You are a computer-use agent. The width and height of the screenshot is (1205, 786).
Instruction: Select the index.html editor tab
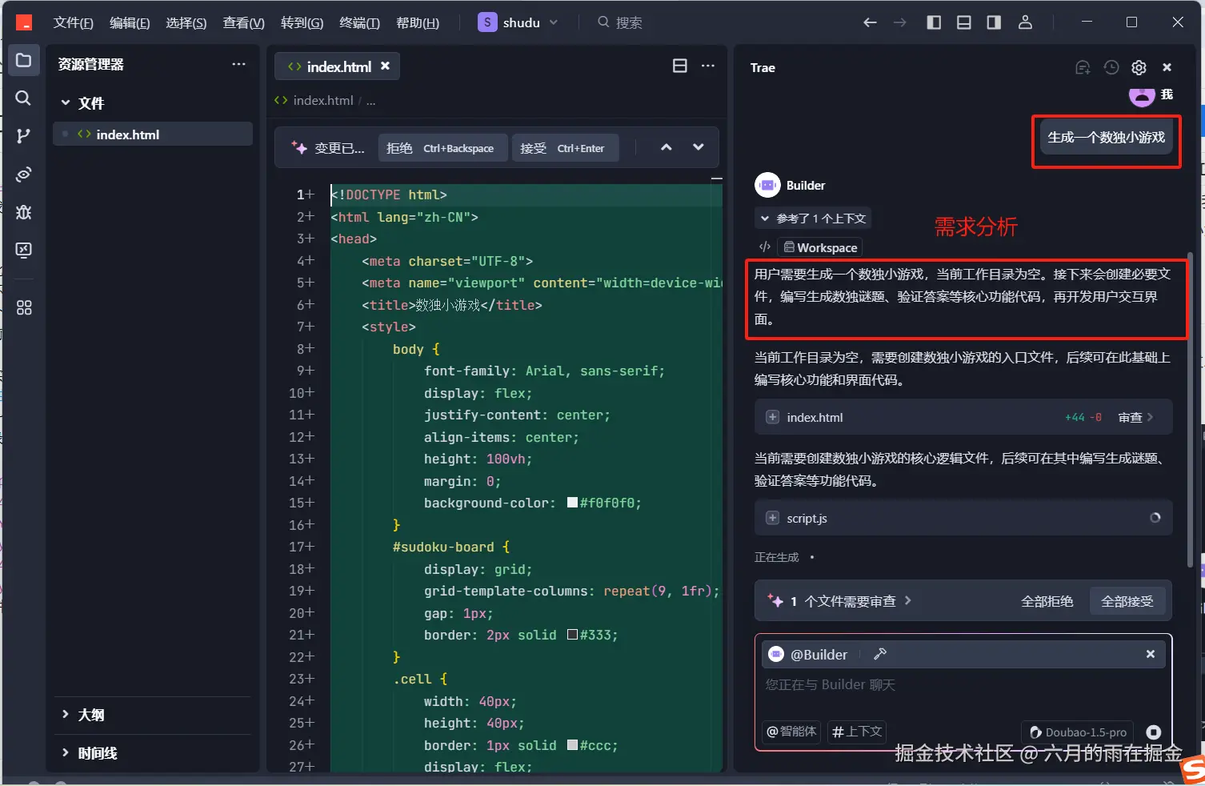pyautogui.click(x=337, y=66)
